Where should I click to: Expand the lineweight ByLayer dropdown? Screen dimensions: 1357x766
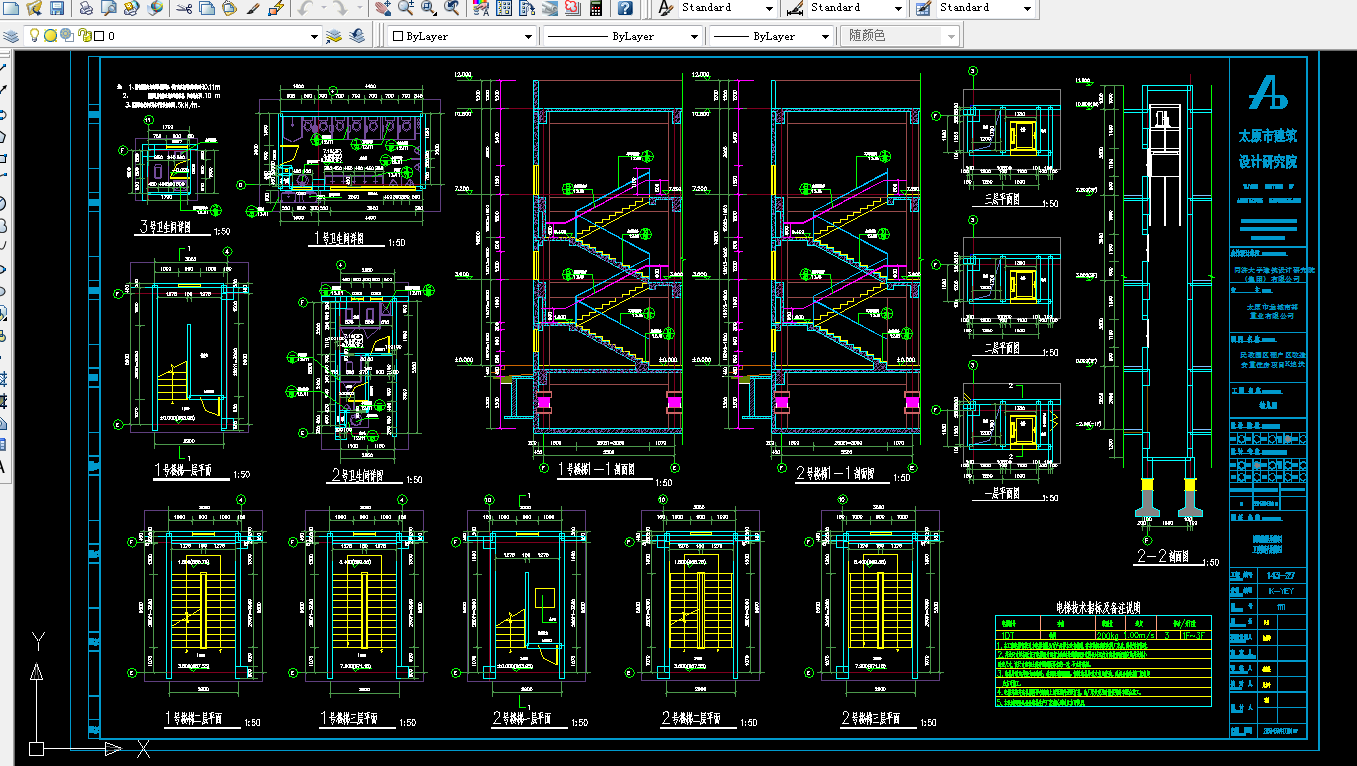point(770,36)
